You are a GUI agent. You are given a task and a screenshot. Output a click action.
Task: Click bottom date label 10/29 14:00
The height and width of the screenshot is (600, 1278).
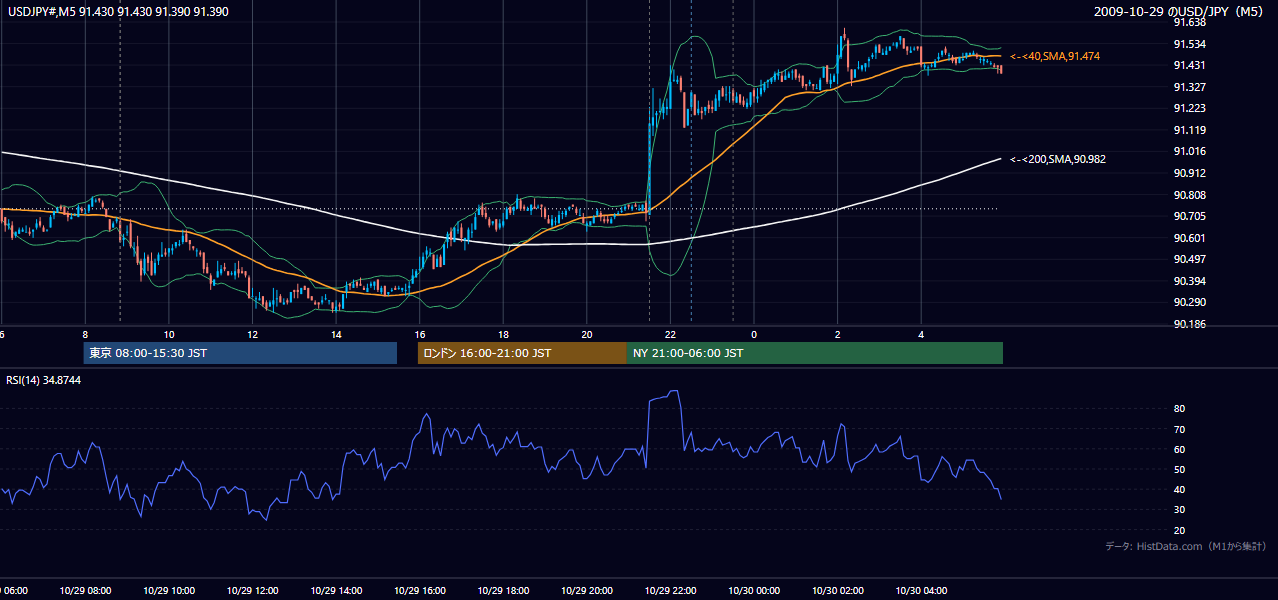336,591
